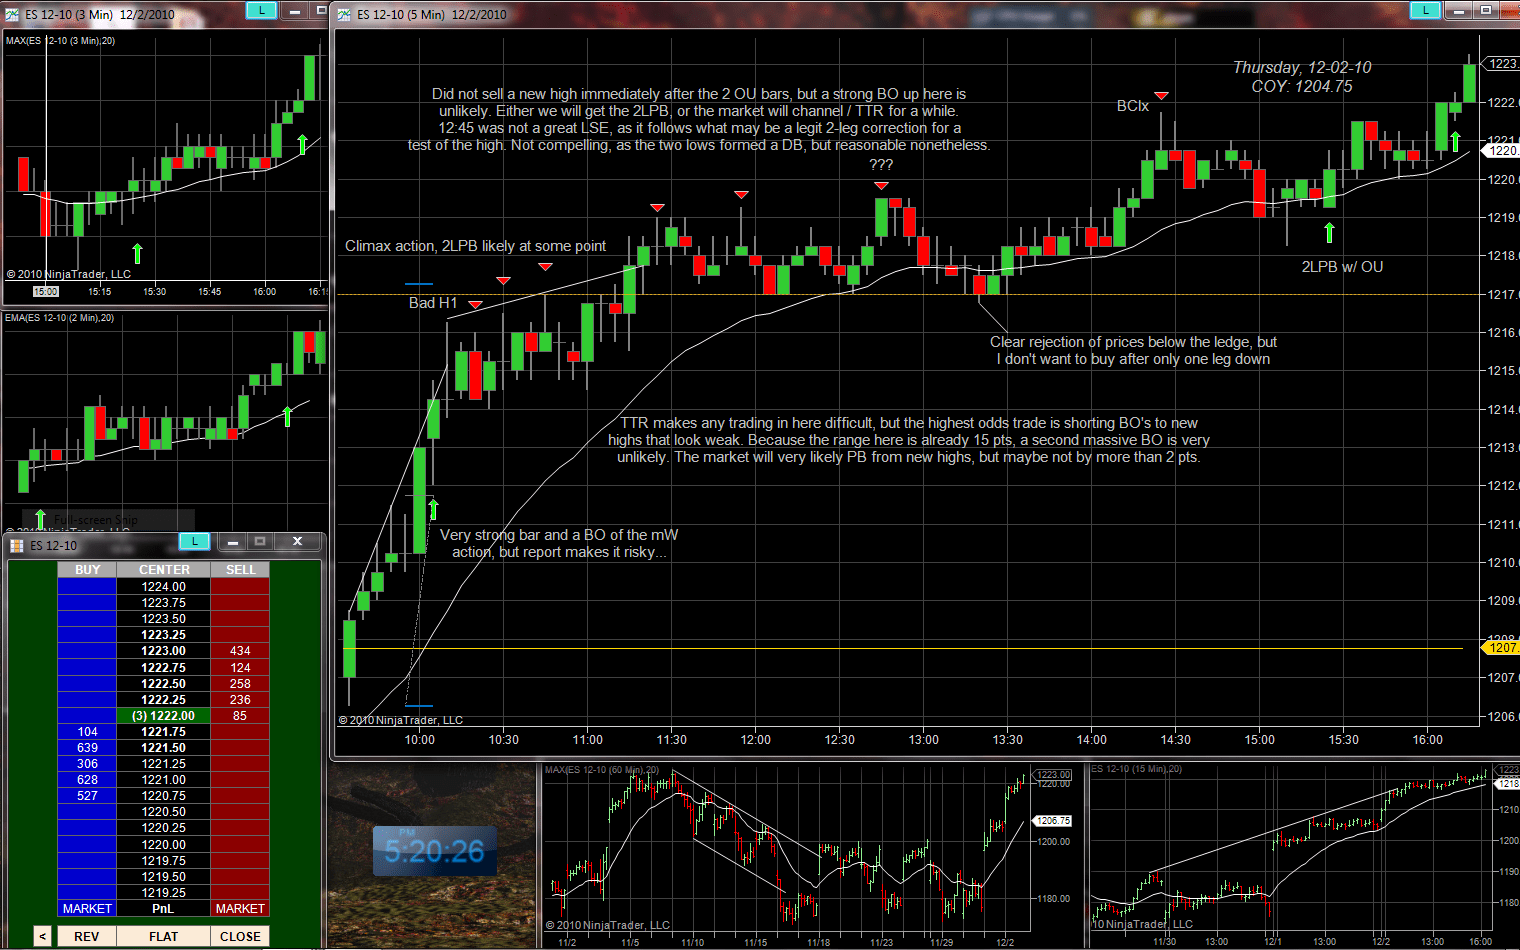The width and height of the screenshot is (1520, 950).
Task: Click the sell cell showing 434 at 1223.00
Action: tap(240, 651)
